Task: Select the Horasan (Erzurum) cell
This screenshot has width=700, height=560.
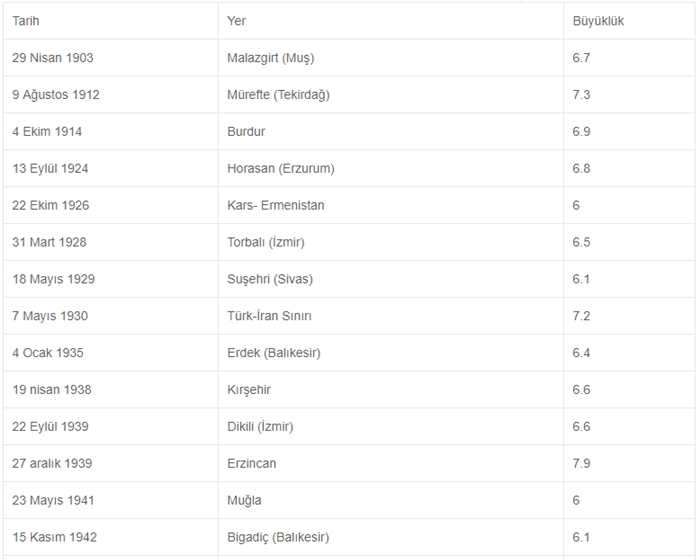Action: [x=280, y=169]
